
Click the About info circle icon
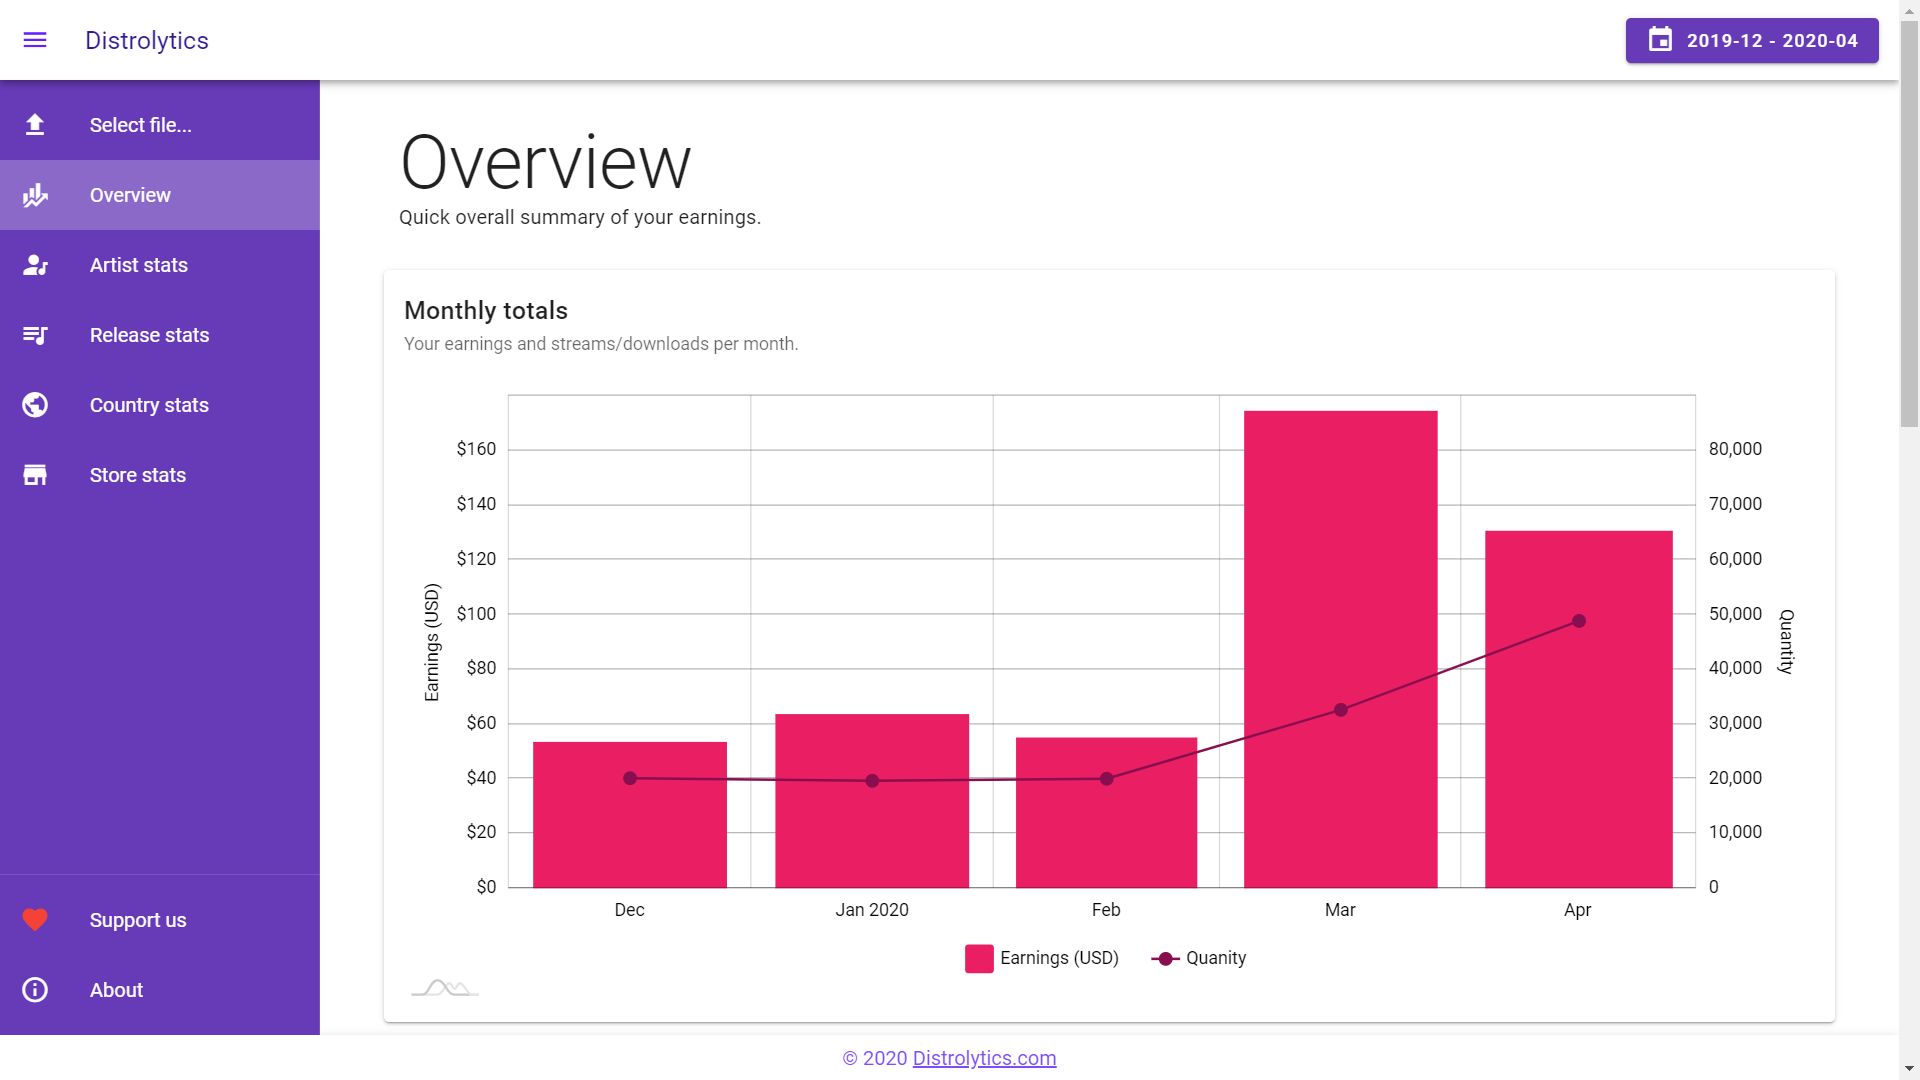coord(35,990)
